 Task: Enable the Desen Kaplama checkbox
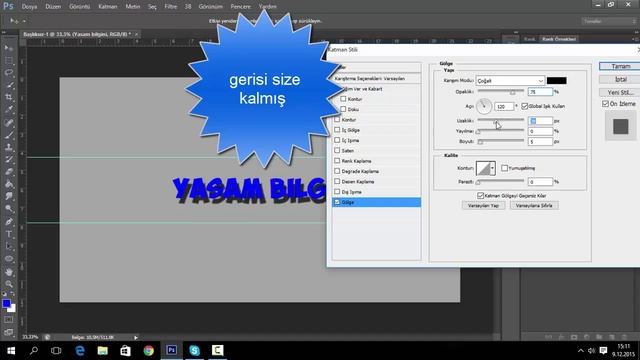337,181
